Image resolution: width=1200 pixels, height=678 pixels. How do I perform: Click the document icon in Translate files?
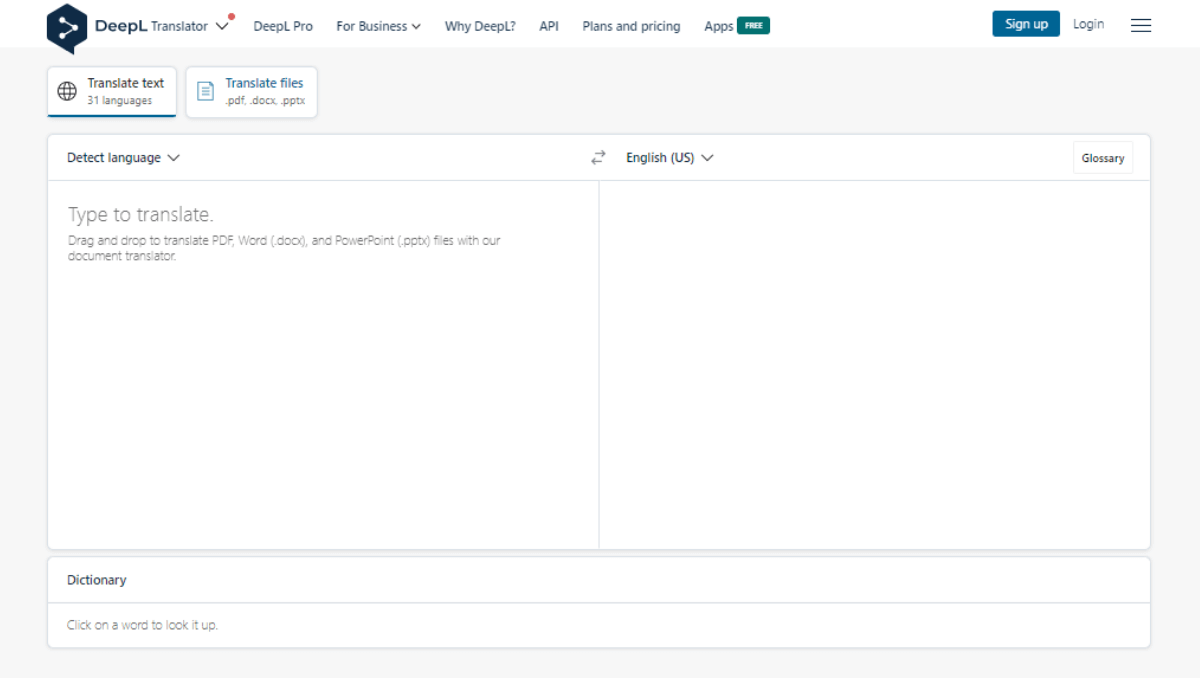point(205,92)
